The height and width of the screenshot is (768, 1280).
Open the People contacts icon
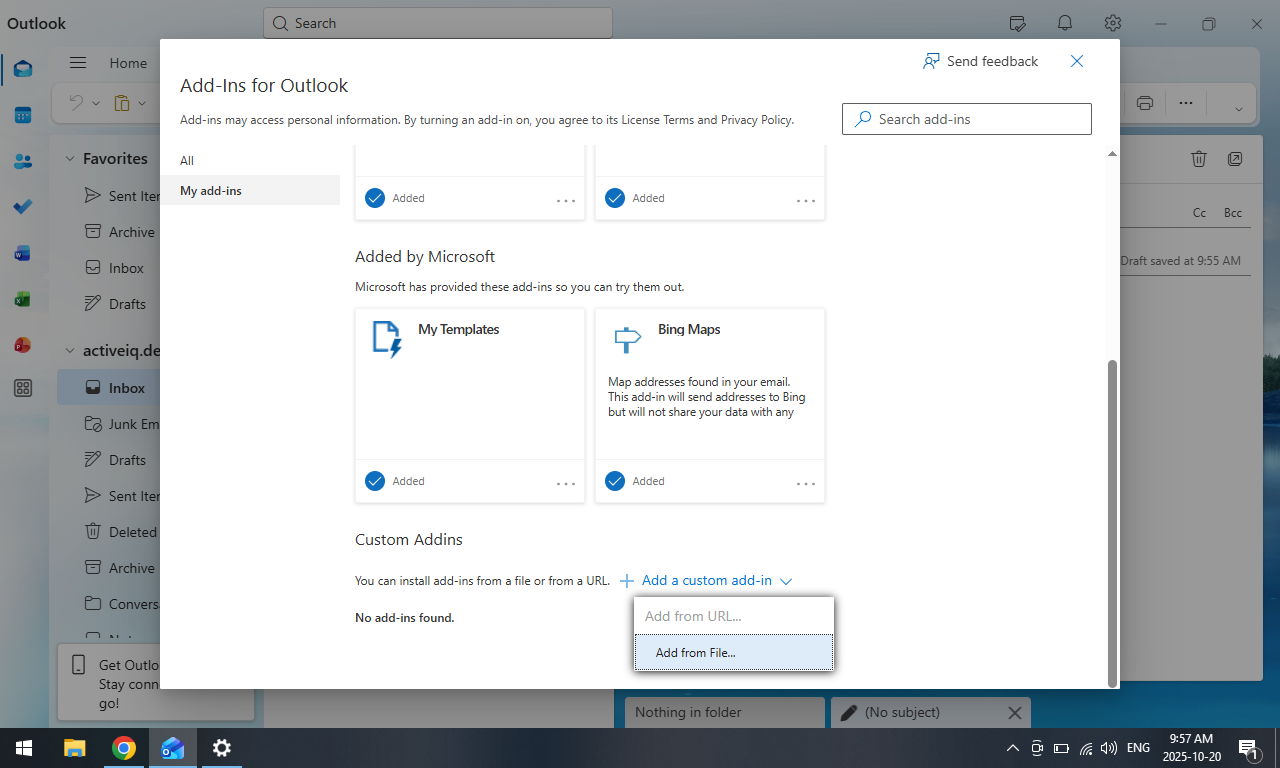point(22,161)
